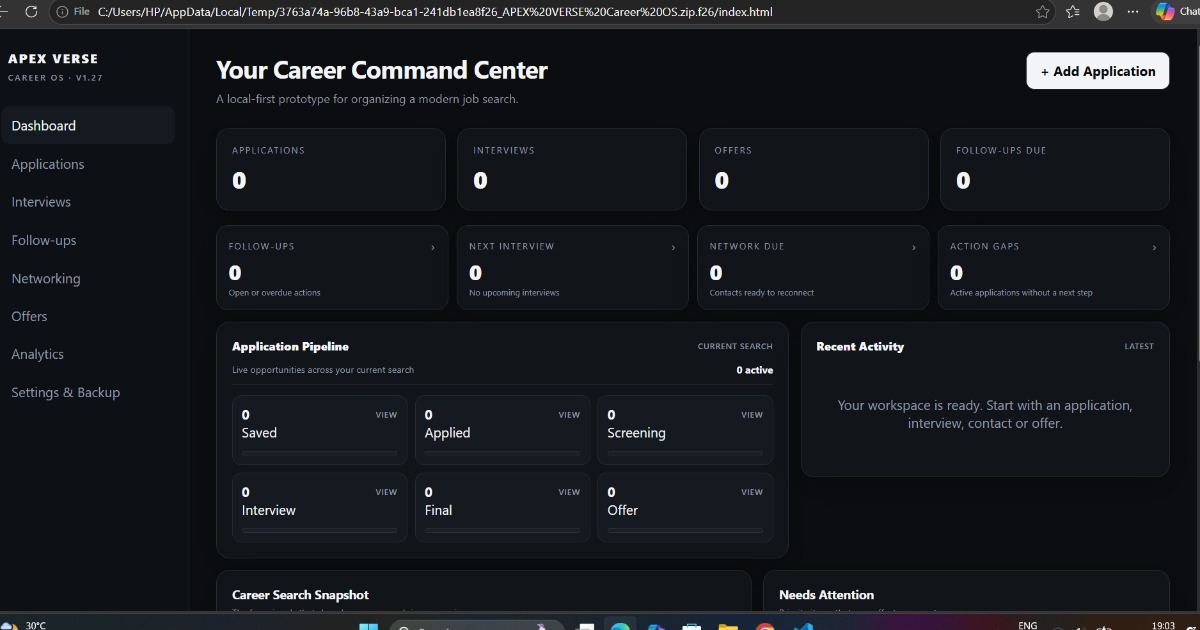Click the Career Search Snapshot heading

click(301, 595)
